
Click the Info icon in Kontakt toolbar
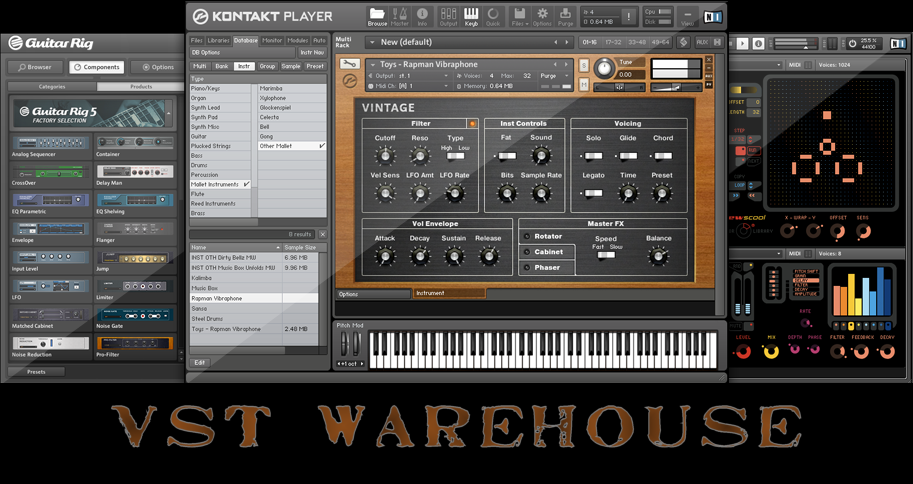tap(422, 16)
